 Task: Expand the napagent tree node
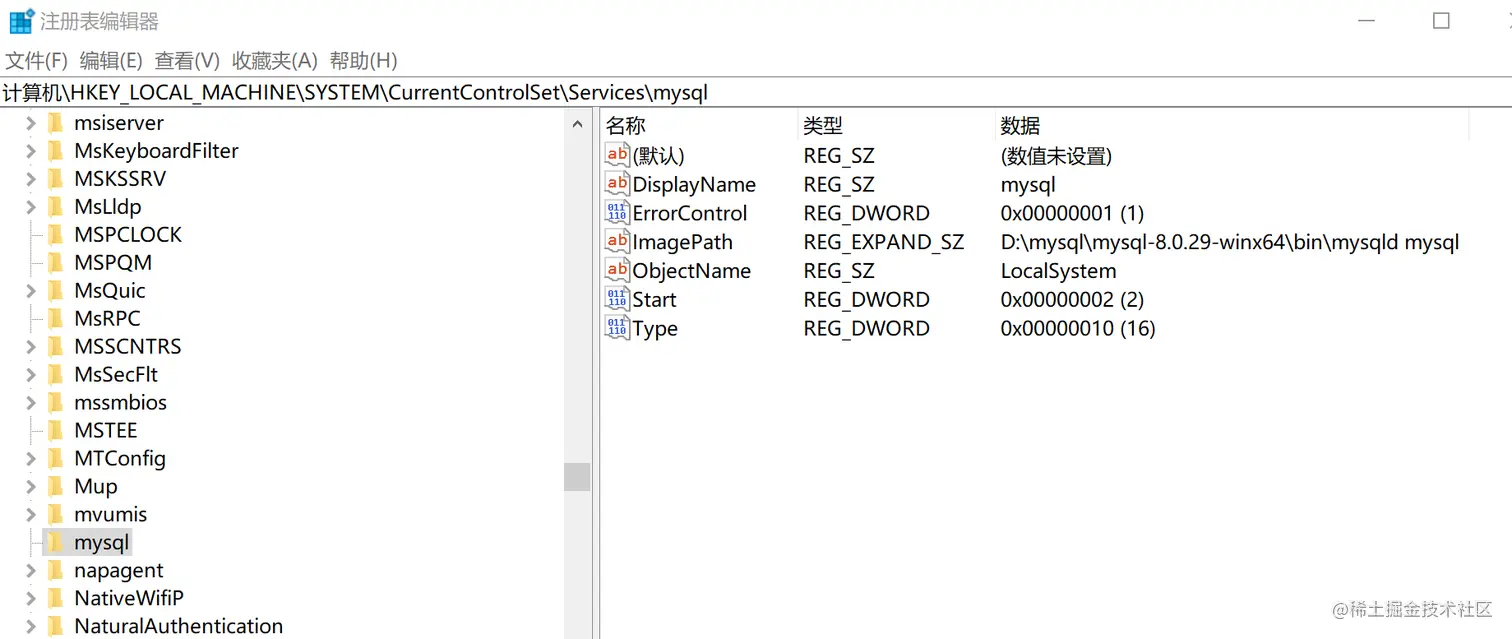[x=30, y=571]
